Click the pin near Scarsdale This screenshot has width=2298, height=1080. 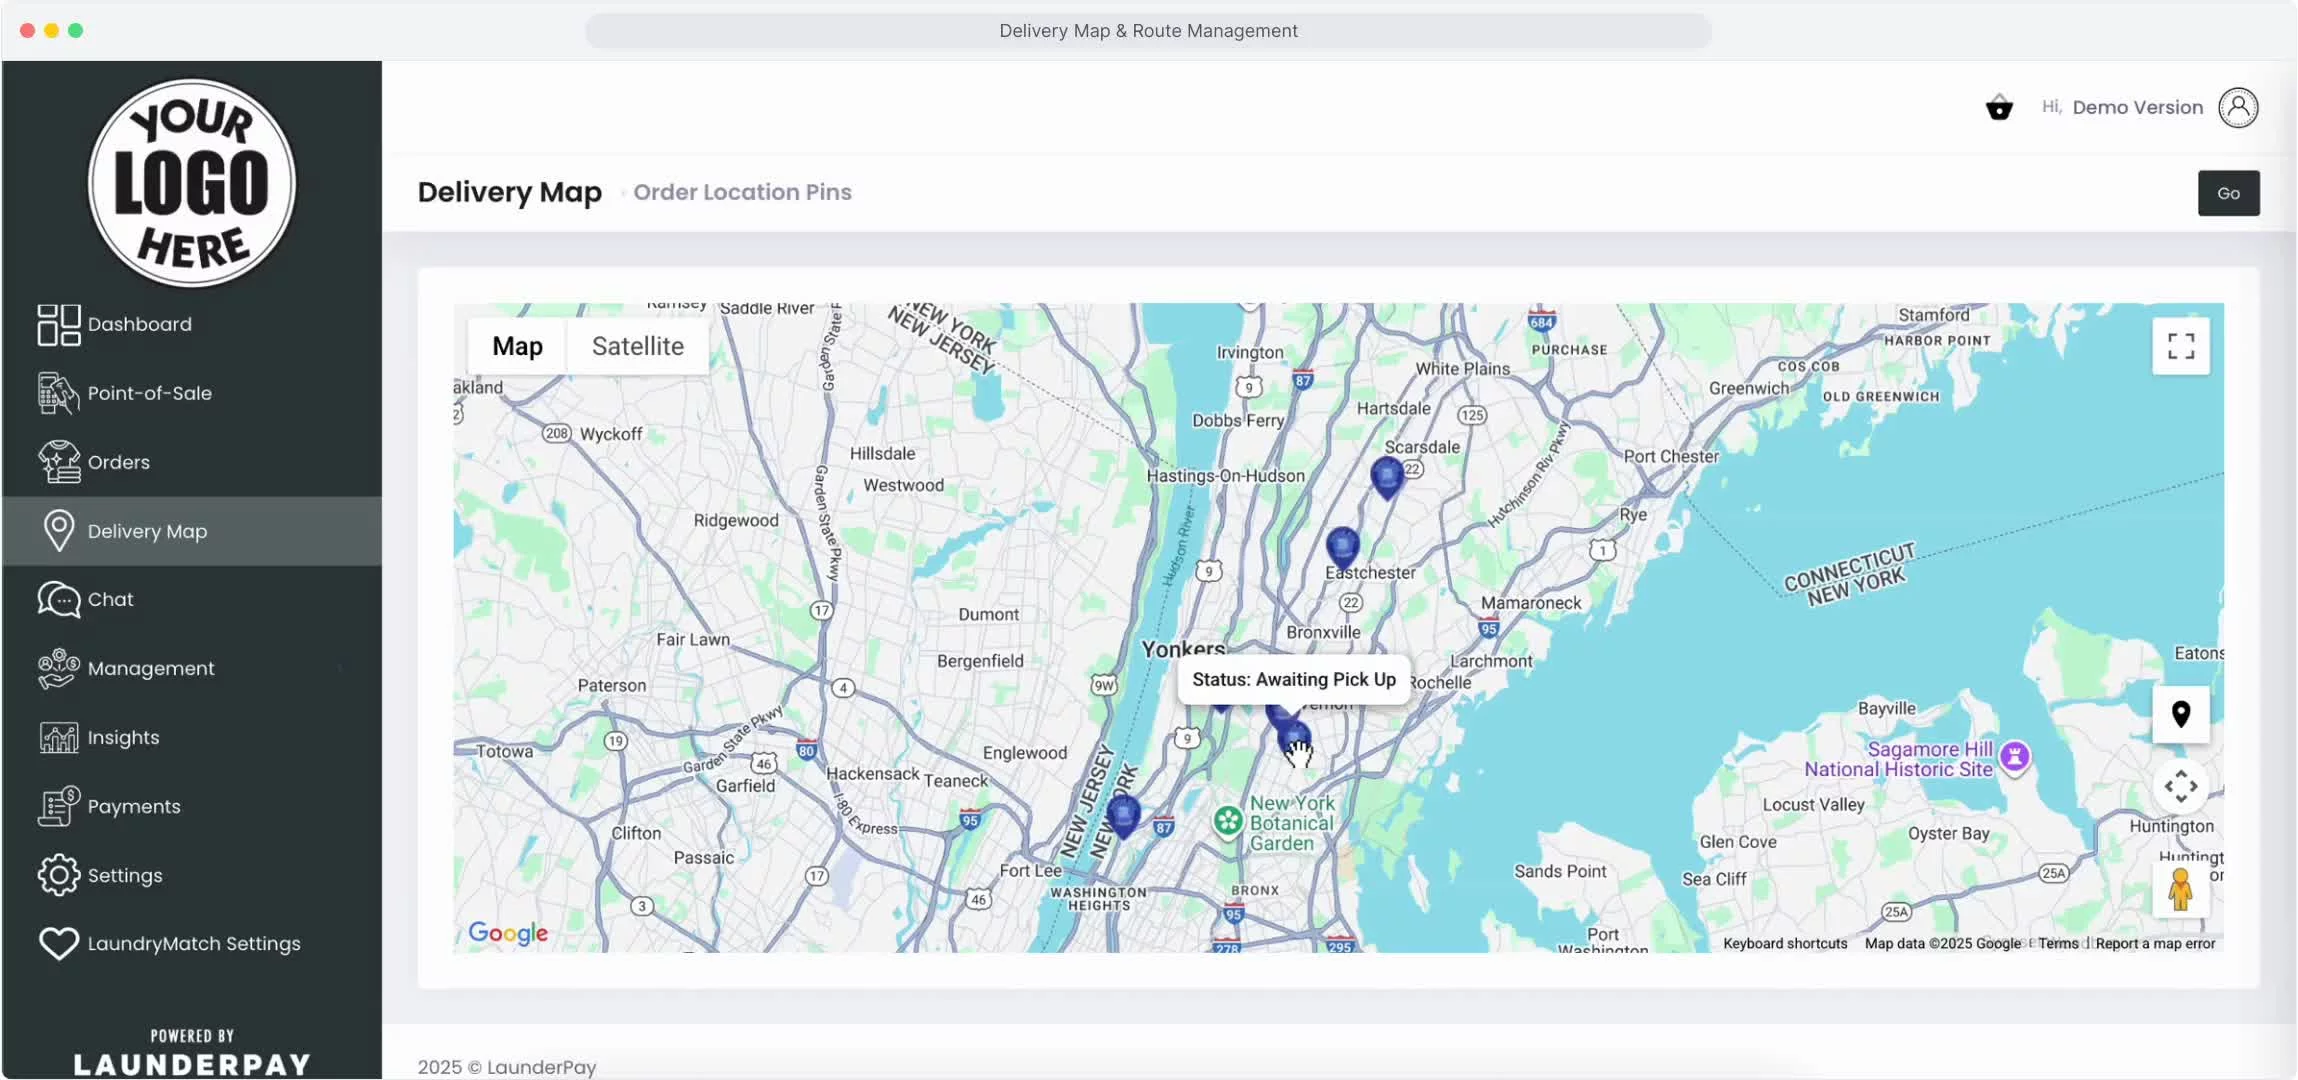1386,476
